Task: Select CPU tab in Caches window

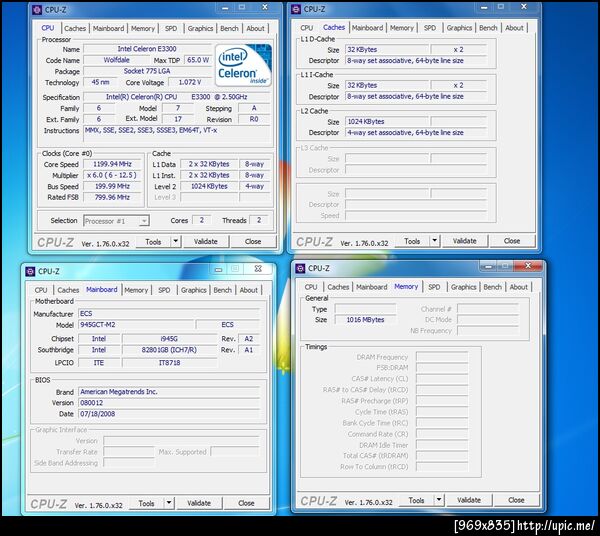Action: click(307, 28)
